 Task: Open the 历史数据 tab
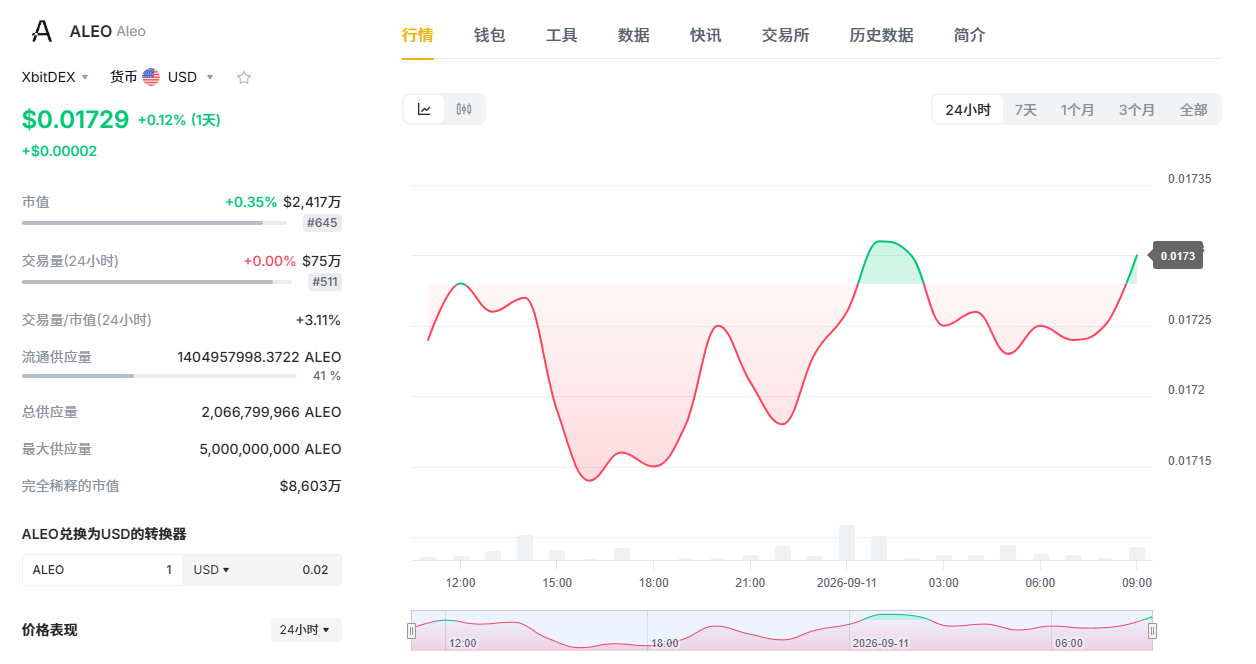882,35
